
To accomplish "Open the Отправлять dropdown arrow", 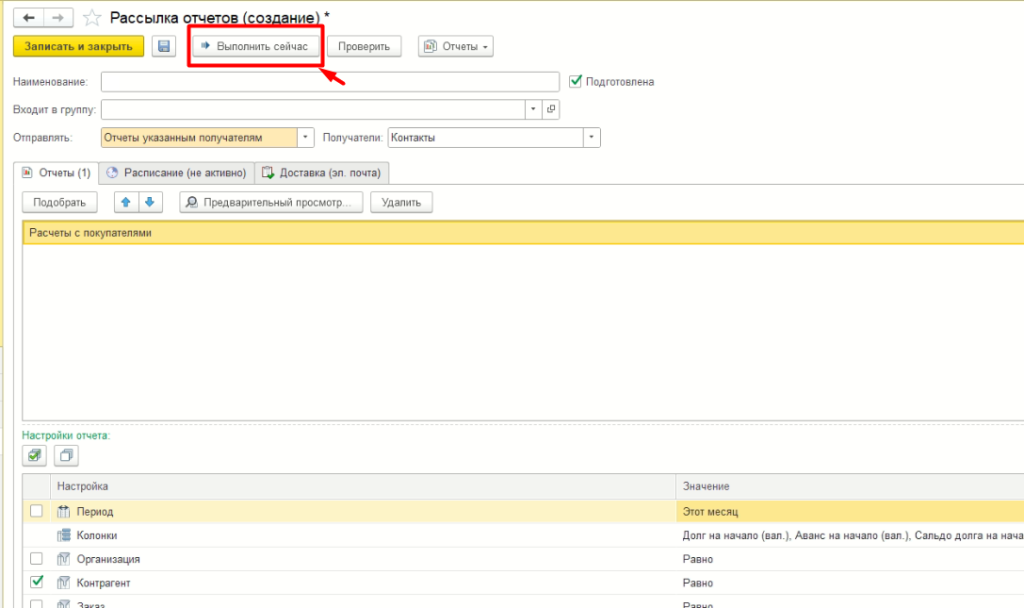I will pos(305,138).
